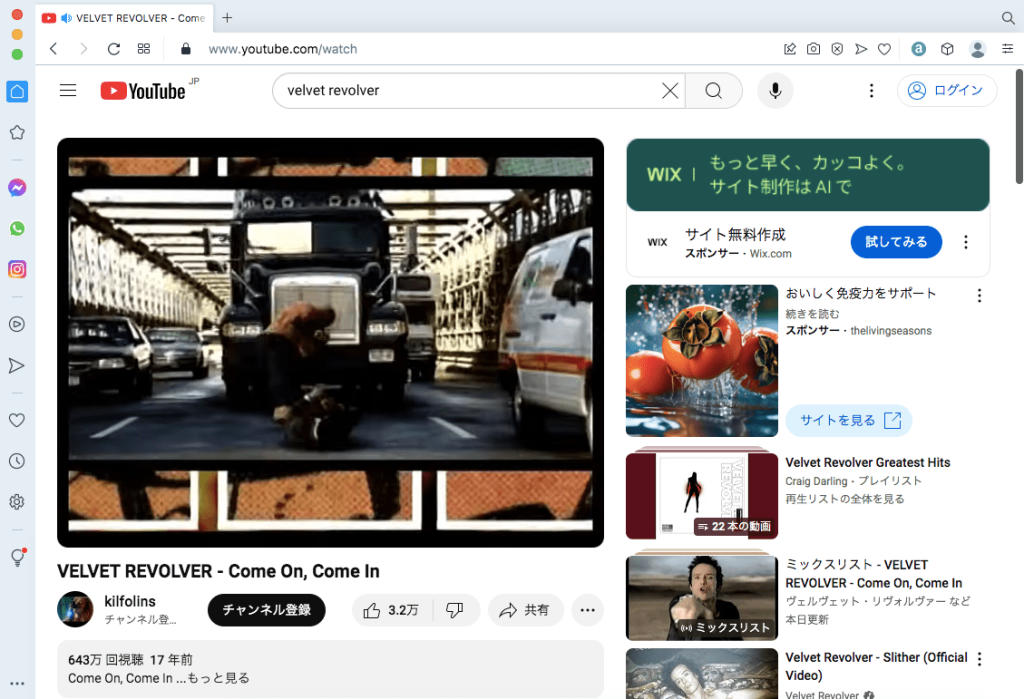Click the ad blocker shield icon
Image resolution: width=1024 pixels, height=699 pixels.
(x=837, y=49)
